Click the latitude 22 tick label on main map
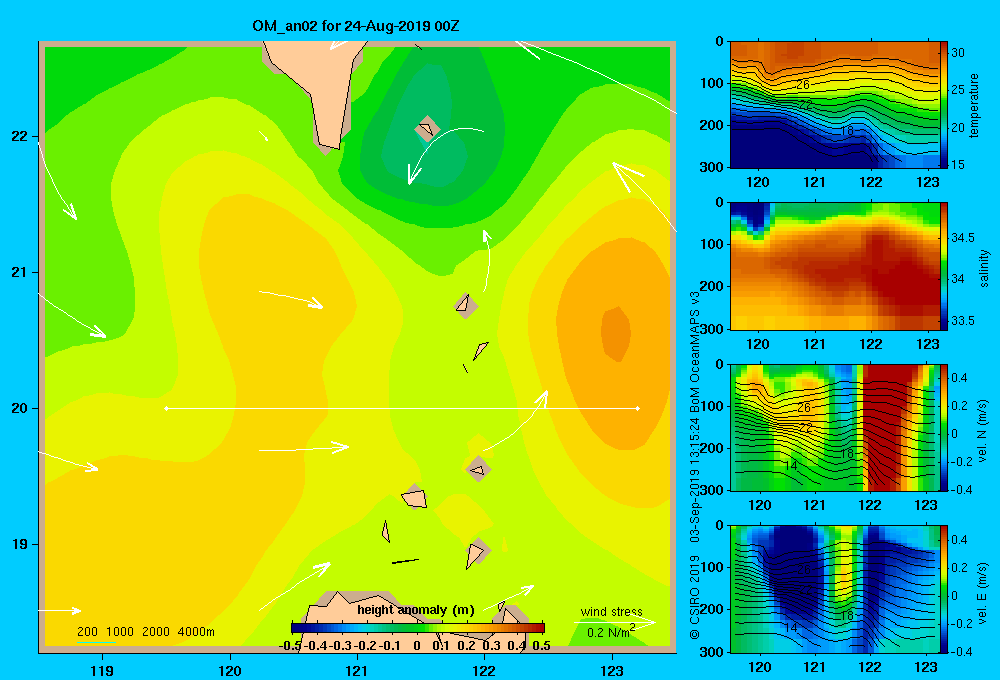 (x=20, y=136)
